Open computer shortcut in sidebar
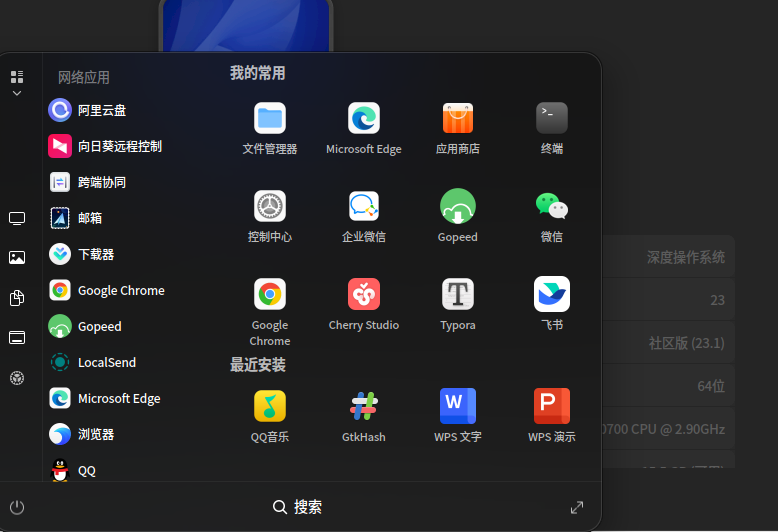The width and height of the screenshot is (778, 532). 17,218
